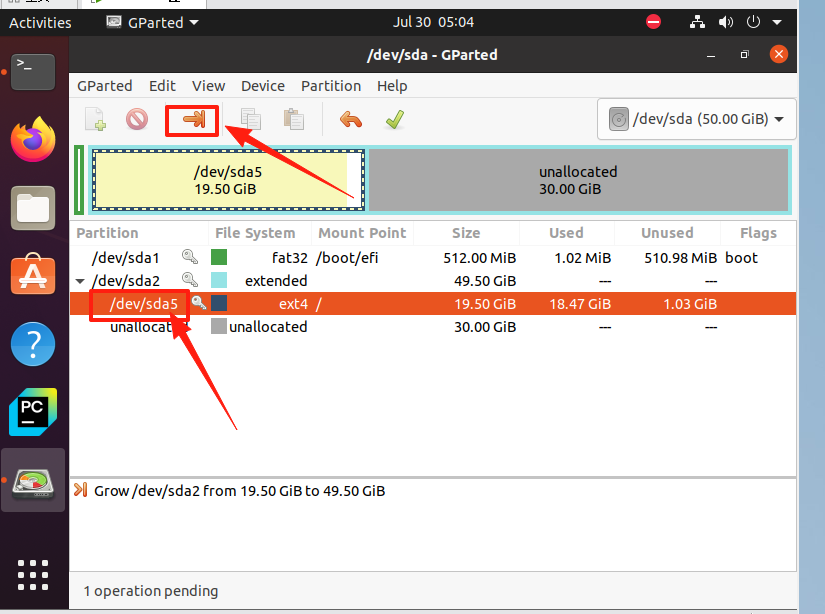Click the gray unallocated color swatch

coord(219,326)
